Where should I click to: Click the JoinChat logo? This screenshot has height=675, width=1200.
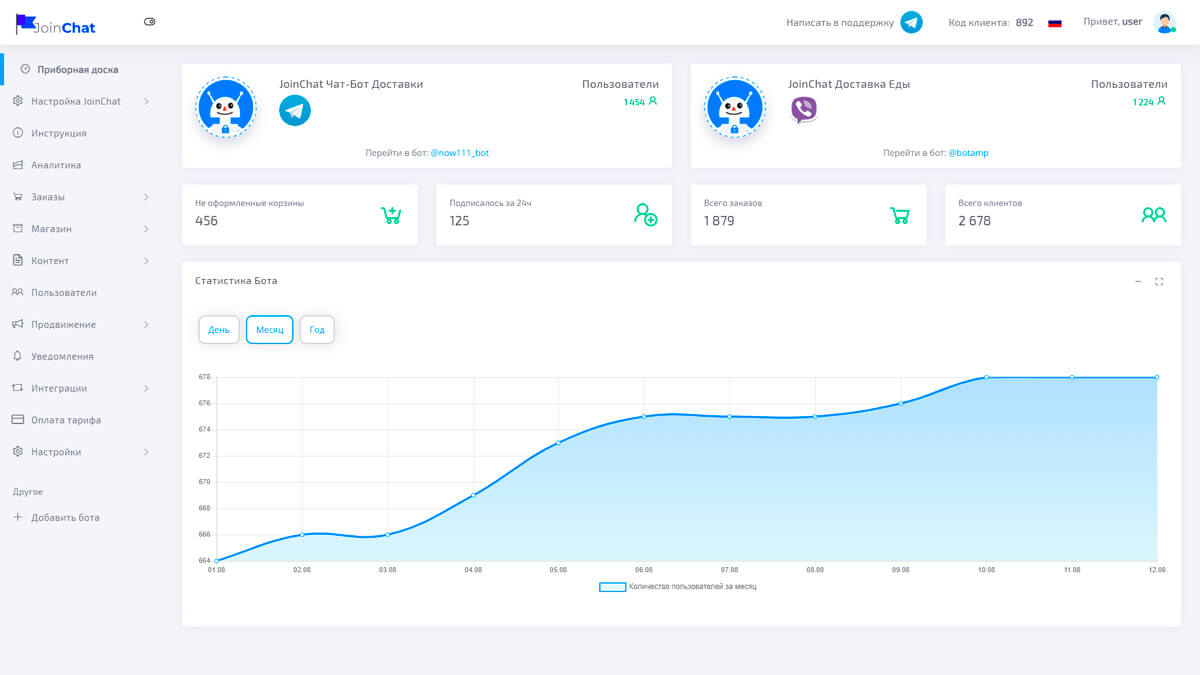coord(56,24)
